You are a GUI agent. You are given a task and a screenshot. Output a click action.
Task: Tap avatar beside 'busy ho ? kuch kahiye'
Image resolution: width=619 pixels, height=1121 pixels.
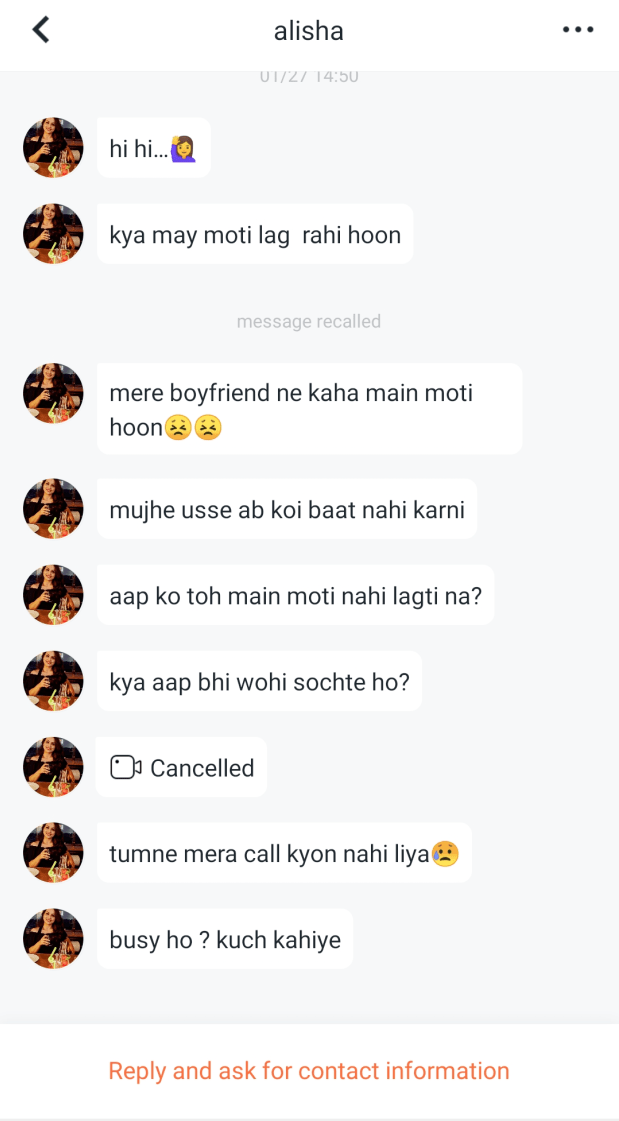tap(53, 939)
